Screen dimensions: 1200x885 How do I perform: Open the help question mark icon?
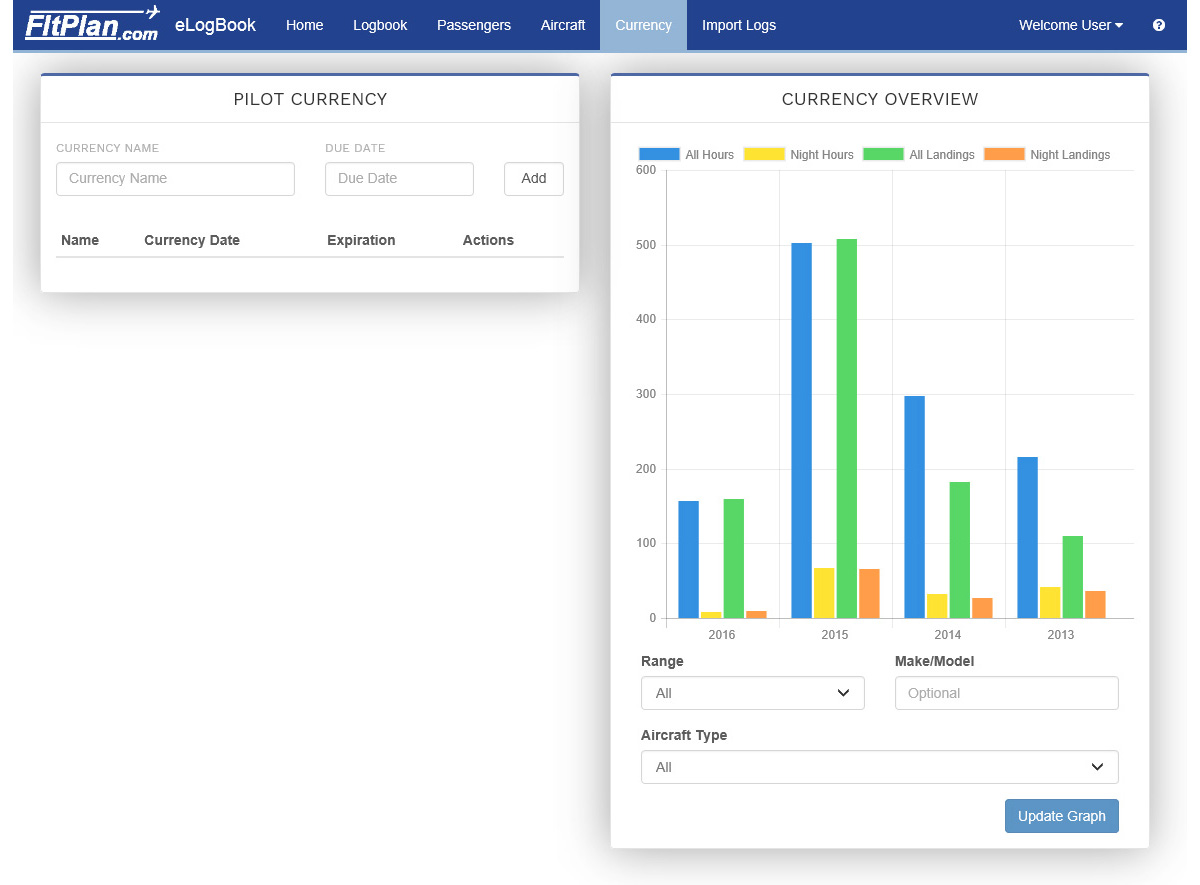(x=1158, y=26)
